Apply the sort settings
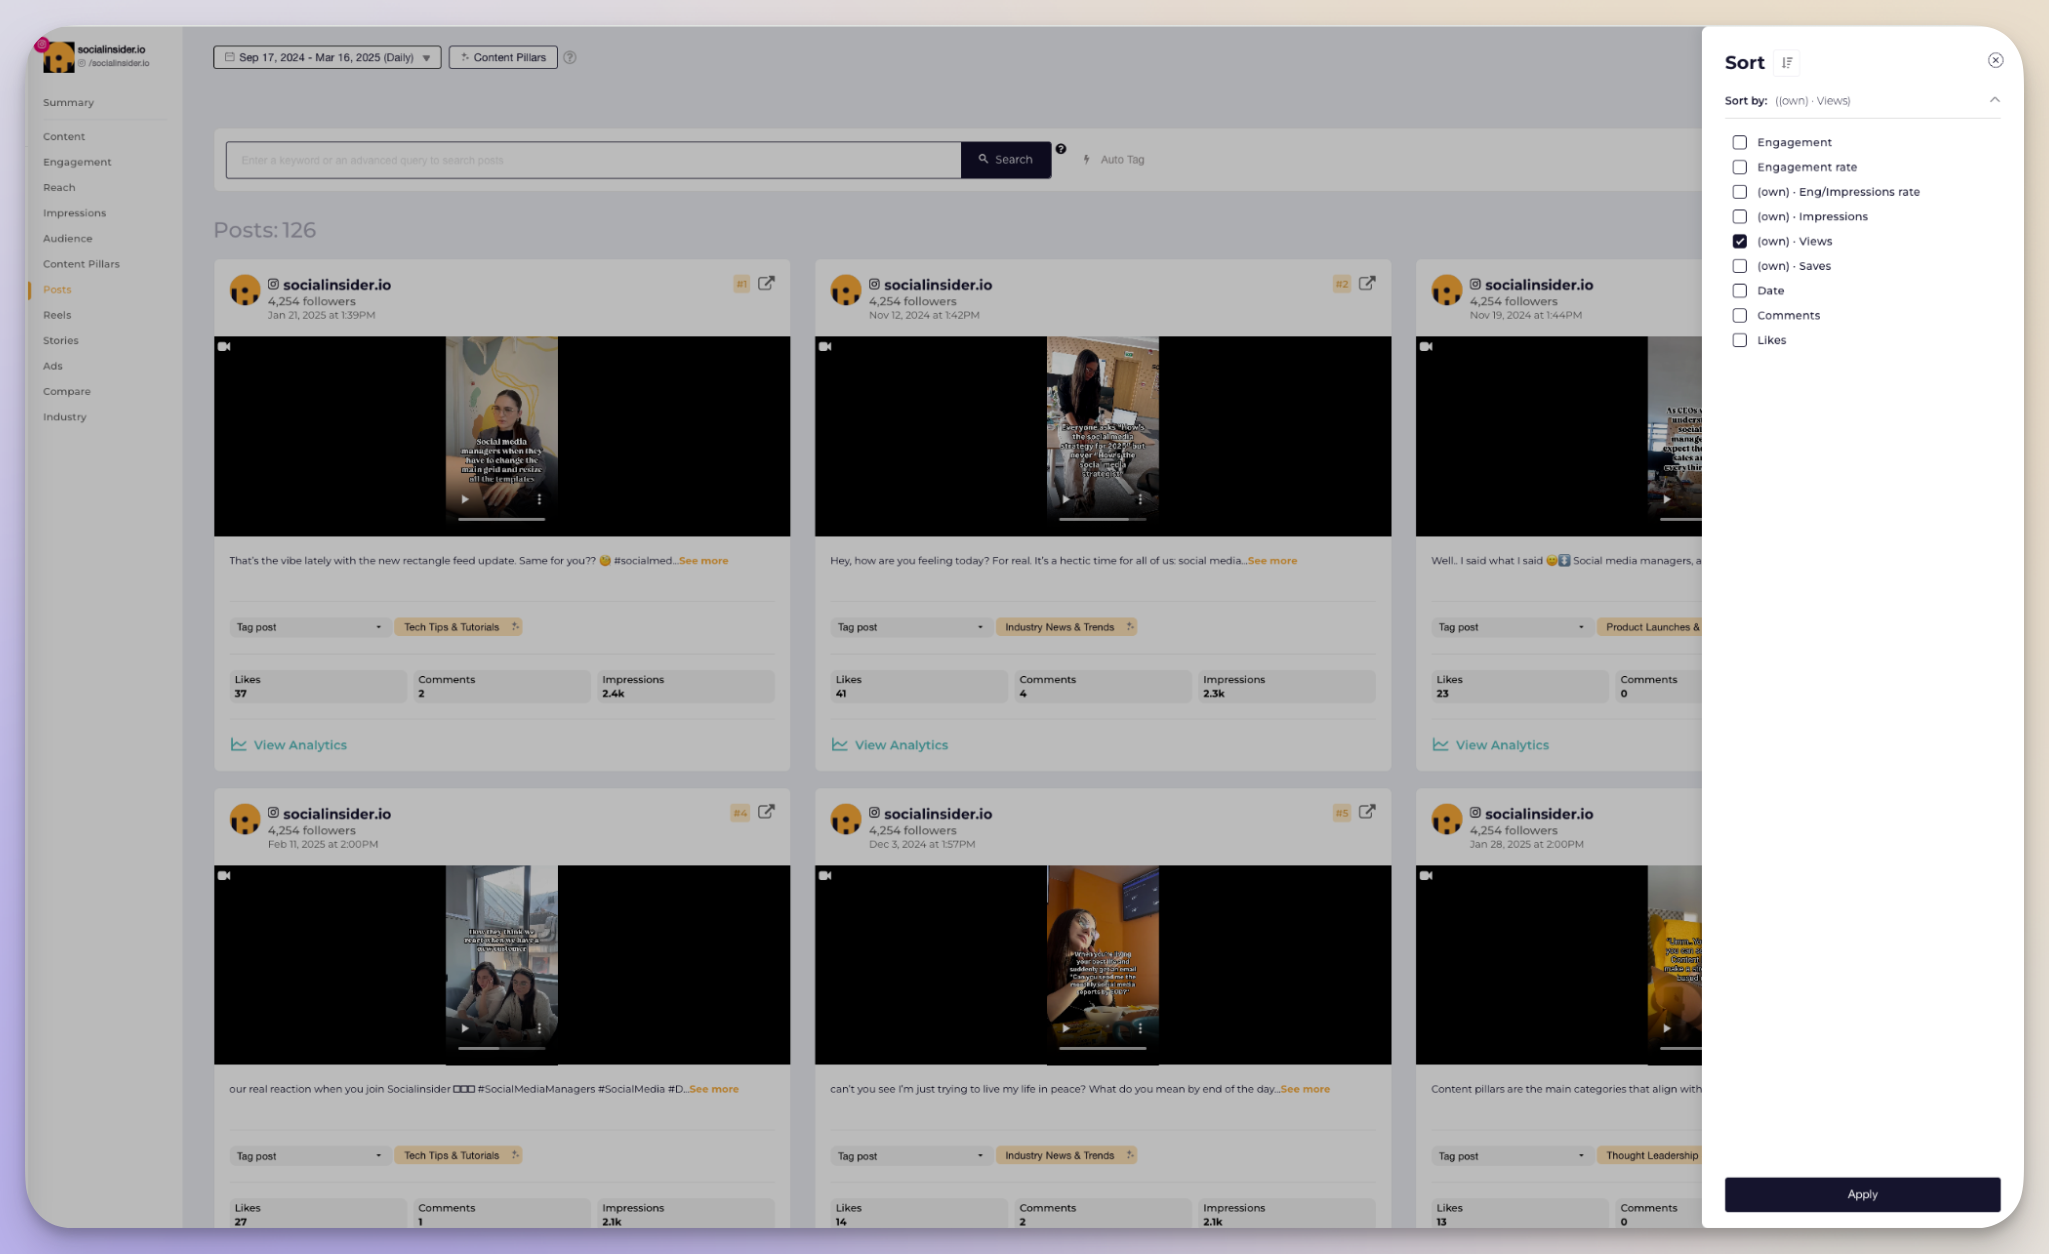2049x1254 pixels. 1862,1194
